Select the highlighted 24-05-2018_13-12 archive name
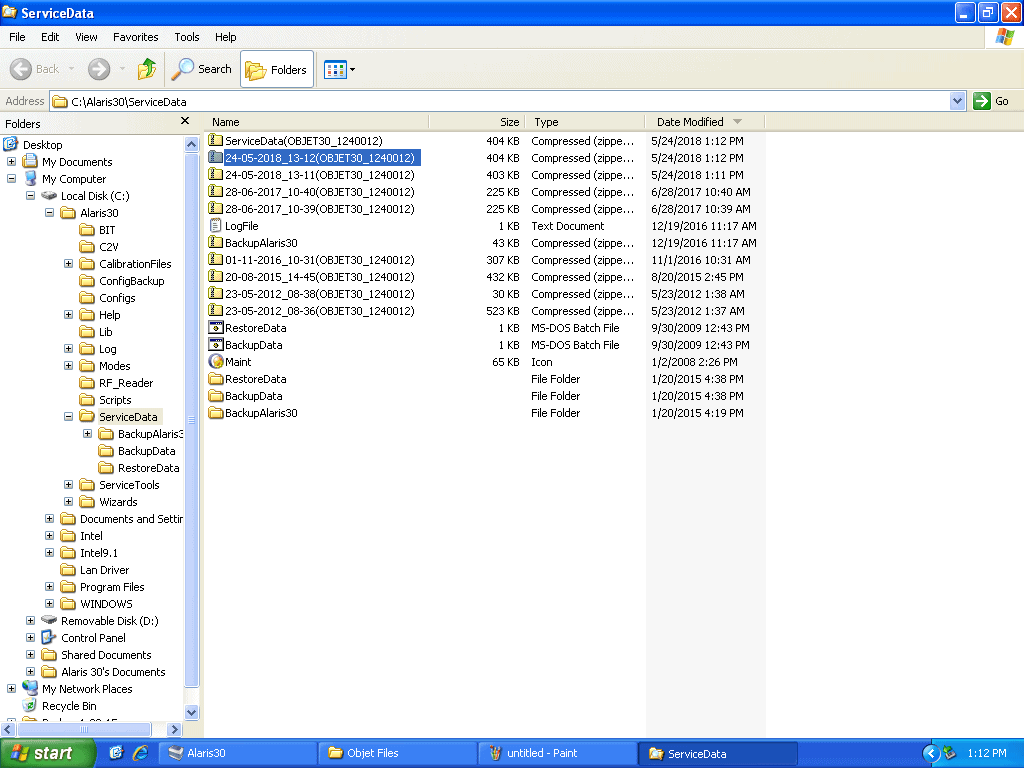Viewport: 1024px width, 768px height. click(x=320, y=157)
